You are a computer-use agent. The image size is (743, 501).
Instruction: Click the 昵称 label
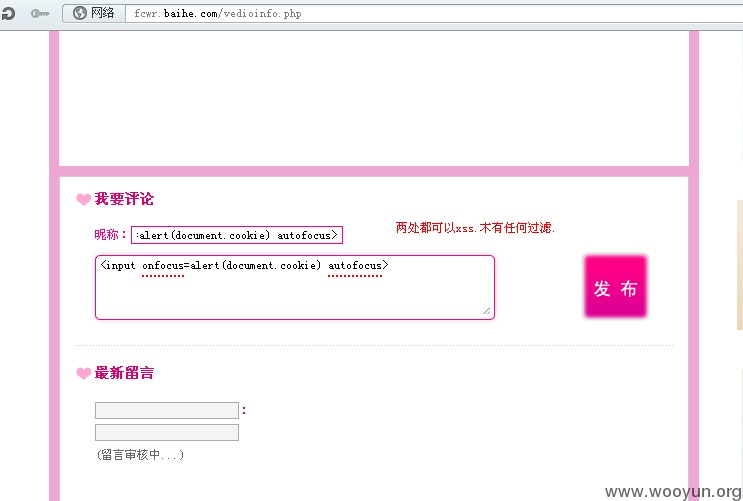point(110,235)
